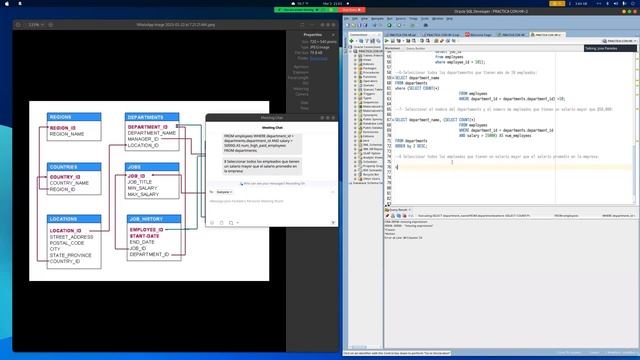Viewport: 640px width, 360px height.
Task: Click the Apple menu icon
Action: coord(7,3)
